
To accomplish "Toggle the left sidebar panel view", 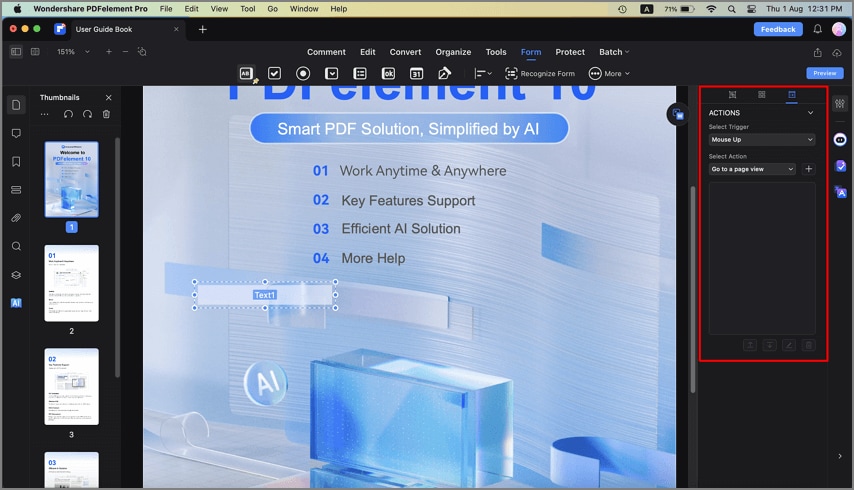I will tap(16, 52).
